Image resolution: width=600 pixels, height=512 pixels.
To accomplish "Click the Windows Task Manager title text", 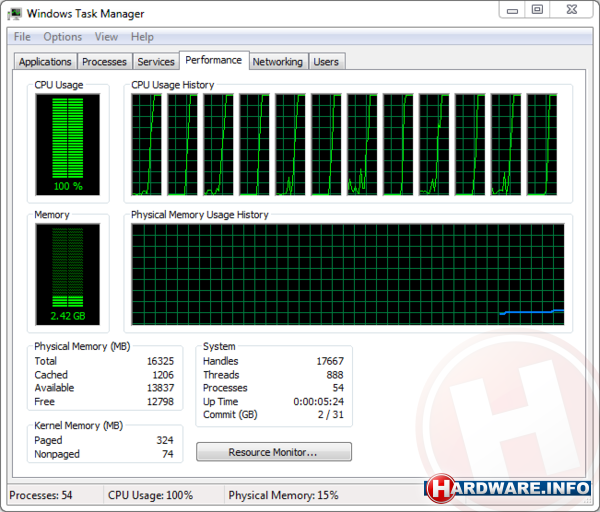I will click(85, 14).
